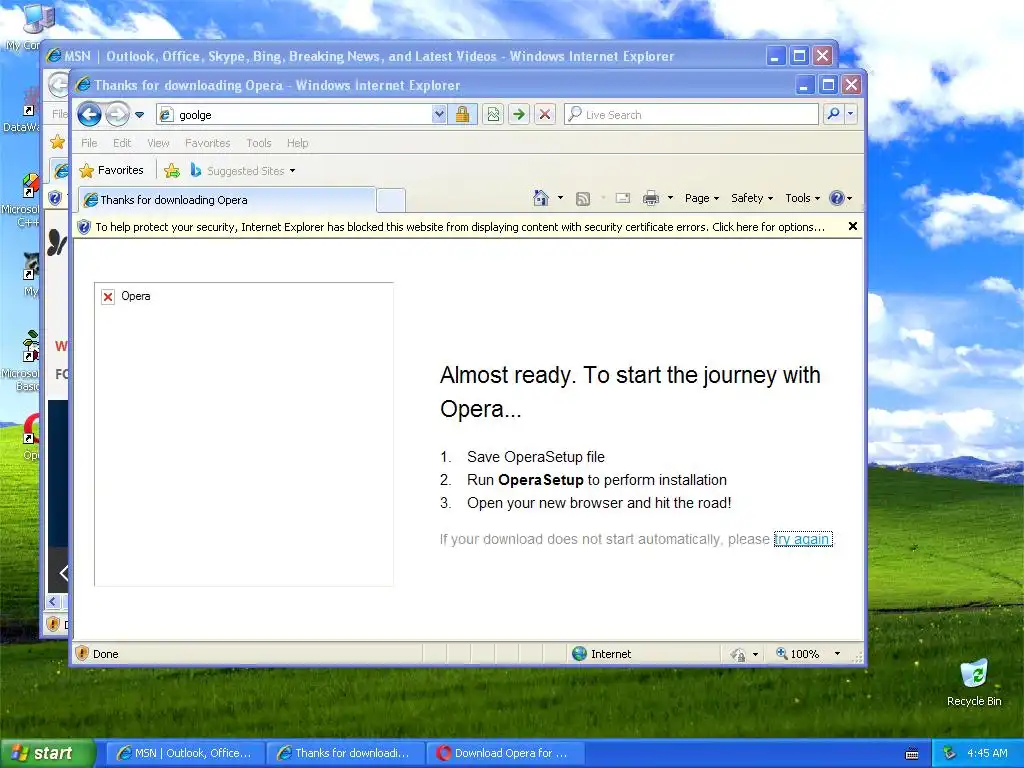The height and width of the screenshot is (768, 1024).
Task: Click the Home icon in command bar
Action: 541,198
